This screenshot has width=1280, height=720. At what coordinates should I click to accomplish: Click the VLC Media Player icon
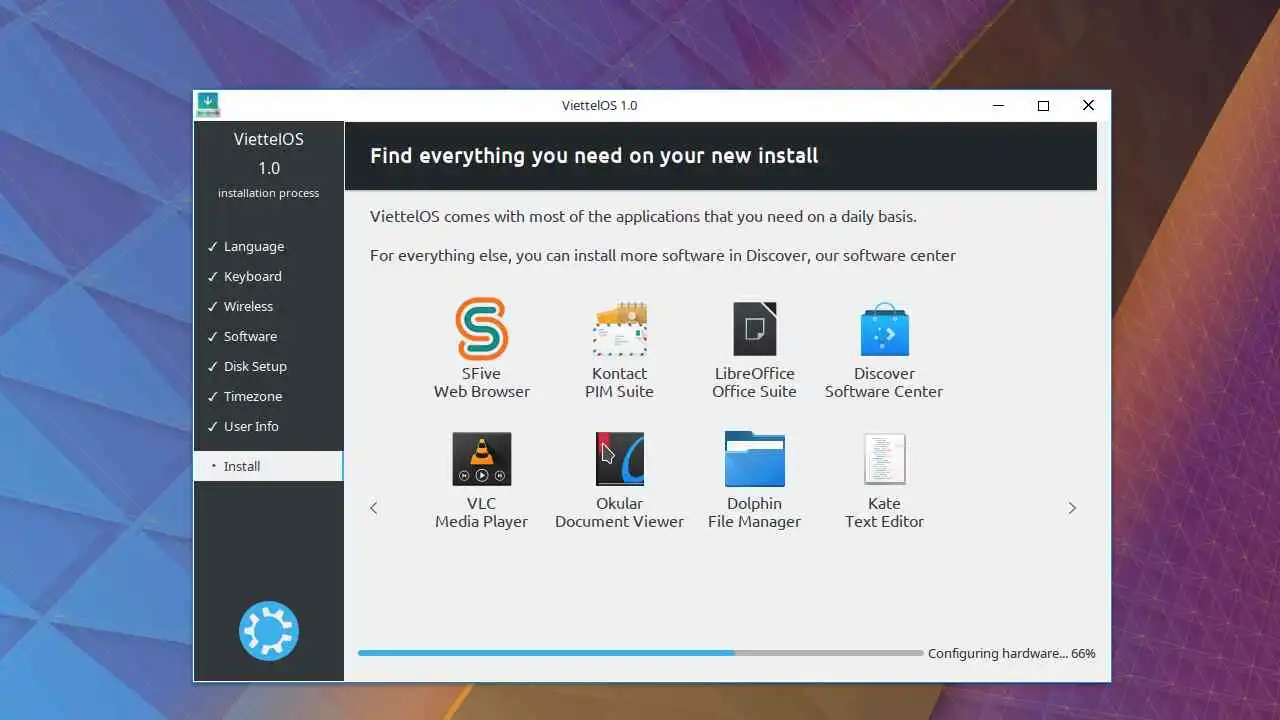482,459
